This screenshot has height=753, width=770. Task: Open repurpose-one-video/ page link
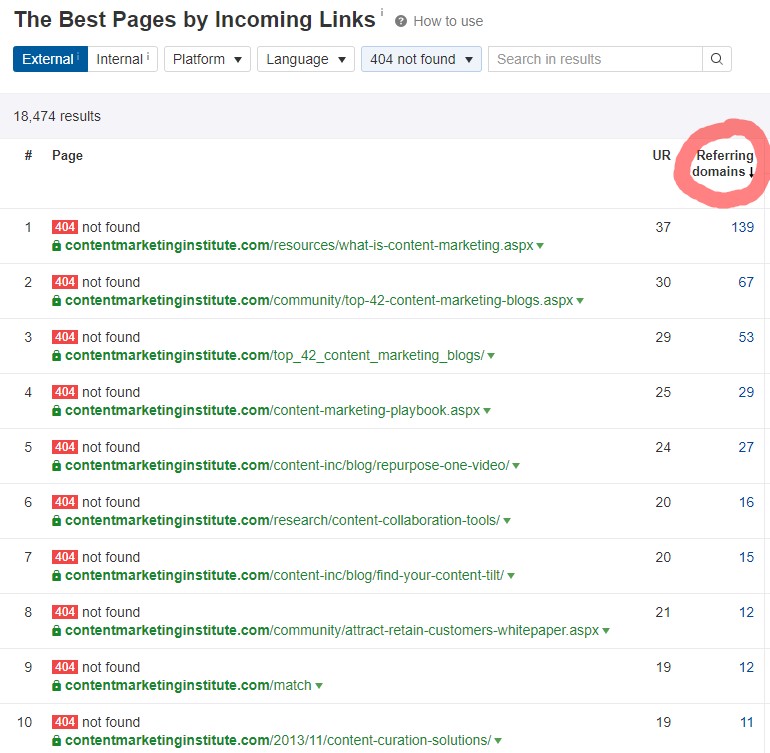(x=287, y=466)
